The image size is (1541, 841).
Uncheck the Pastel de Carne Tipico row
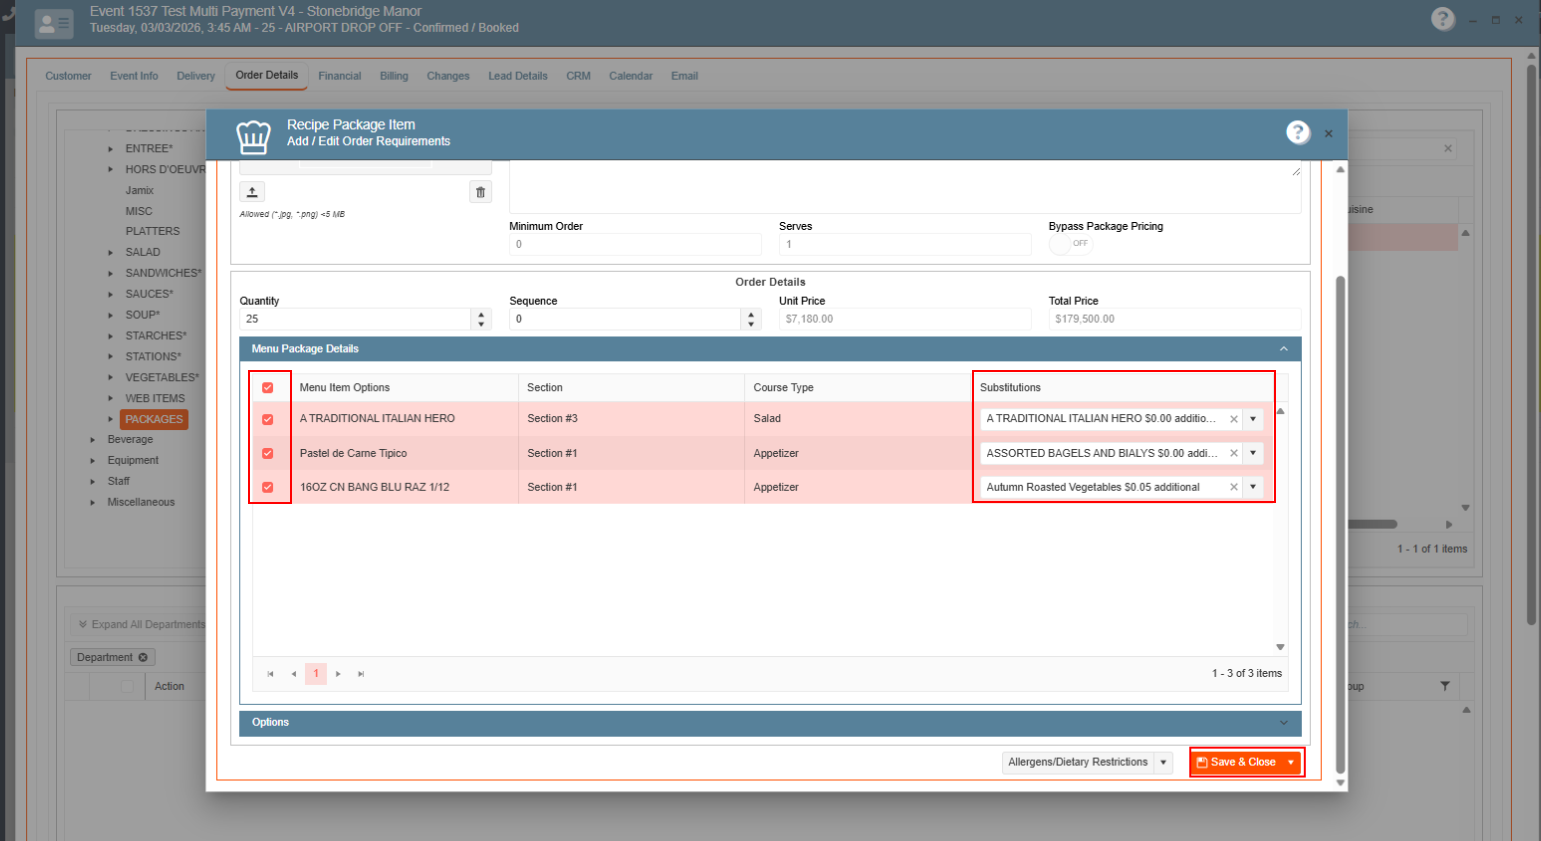(267, 454)
